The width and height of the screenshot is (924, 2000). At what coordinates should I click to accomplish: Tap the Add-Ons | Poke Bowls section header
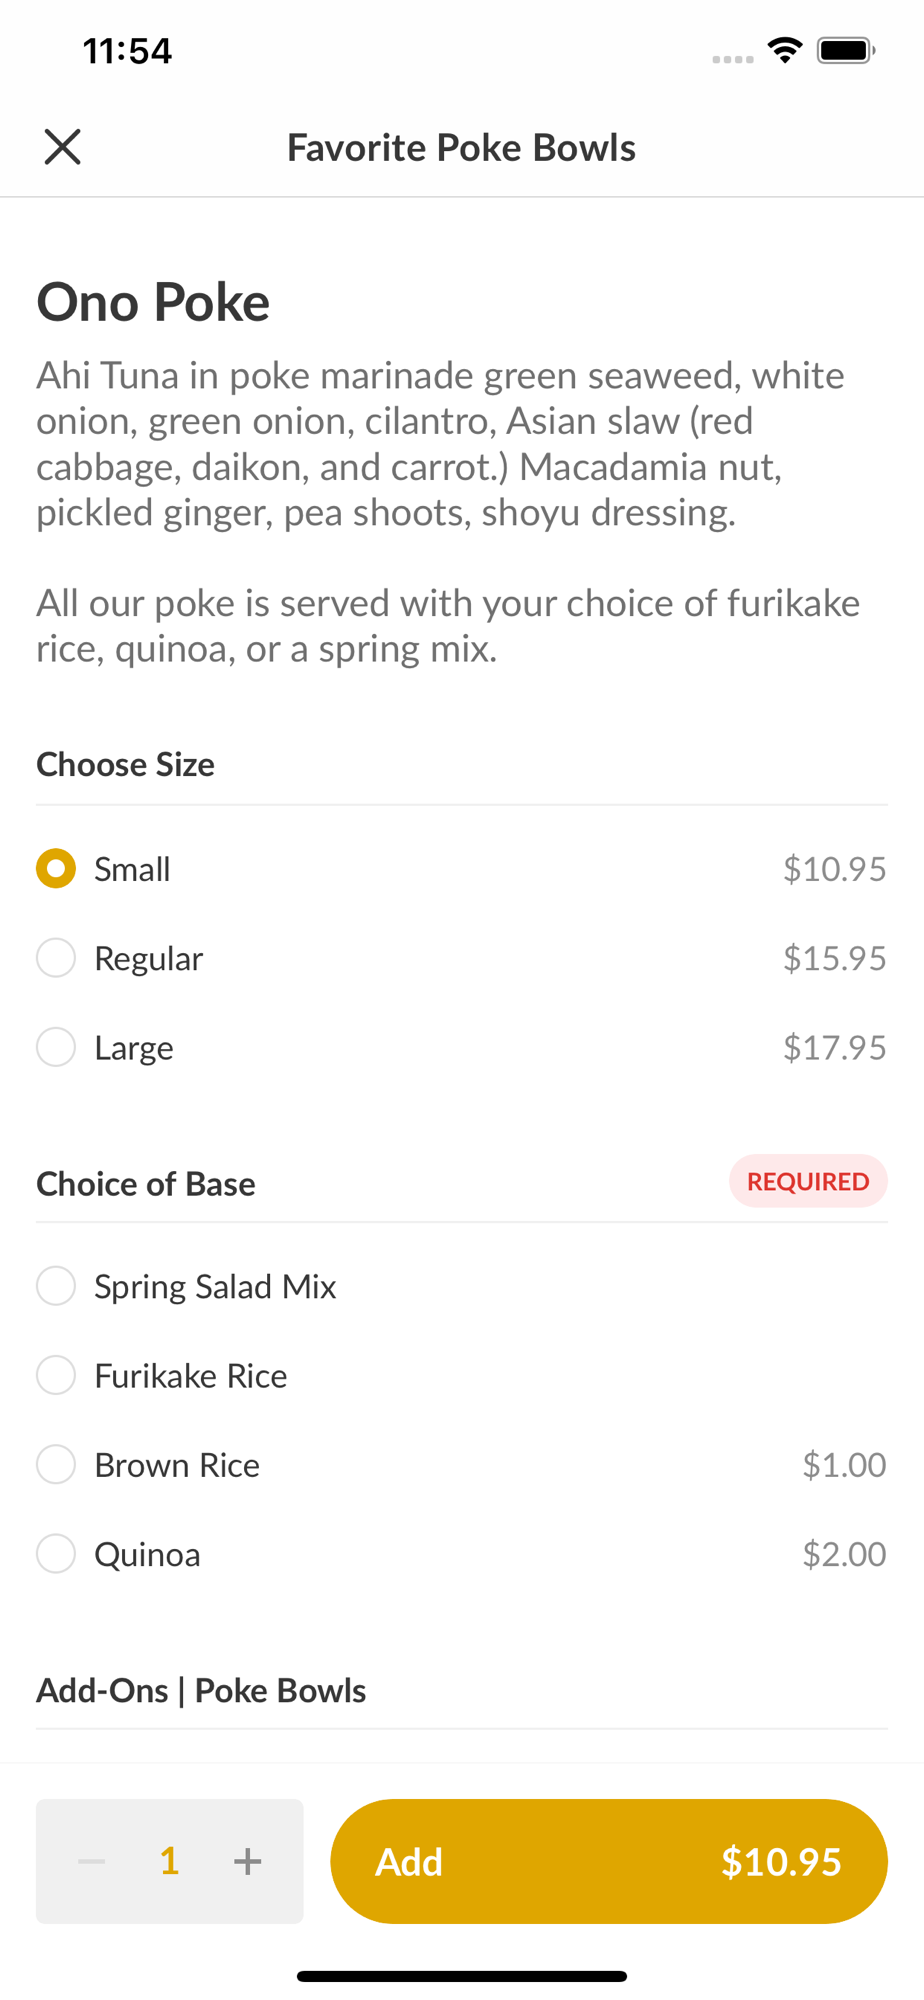(x=201, y=1690)
